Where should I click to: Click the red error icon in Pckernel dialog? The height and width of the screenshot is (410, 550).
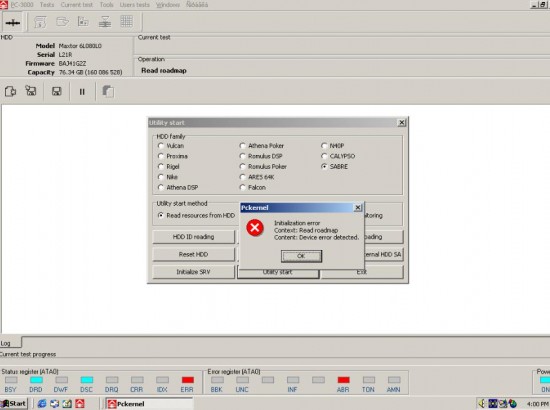tap(255, 228)
